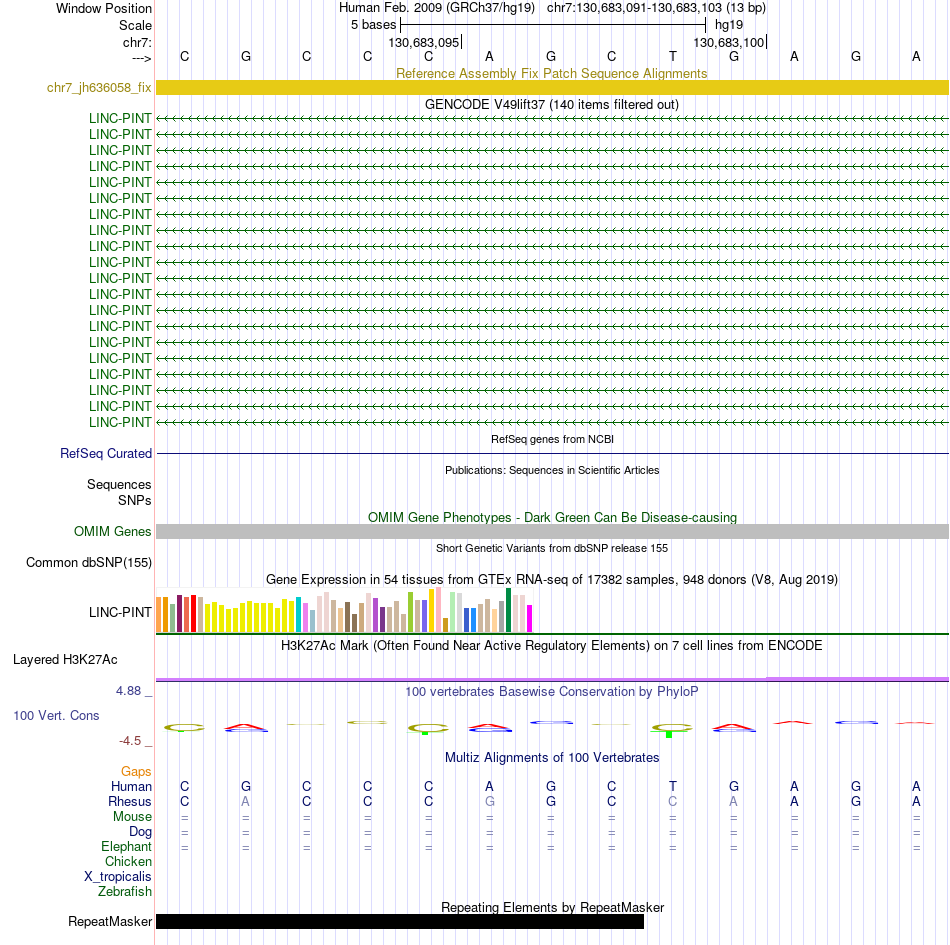
Task: Open the 100 vertebrates PhyloP title
Action: pyautogui.click(x=552, y=691)
